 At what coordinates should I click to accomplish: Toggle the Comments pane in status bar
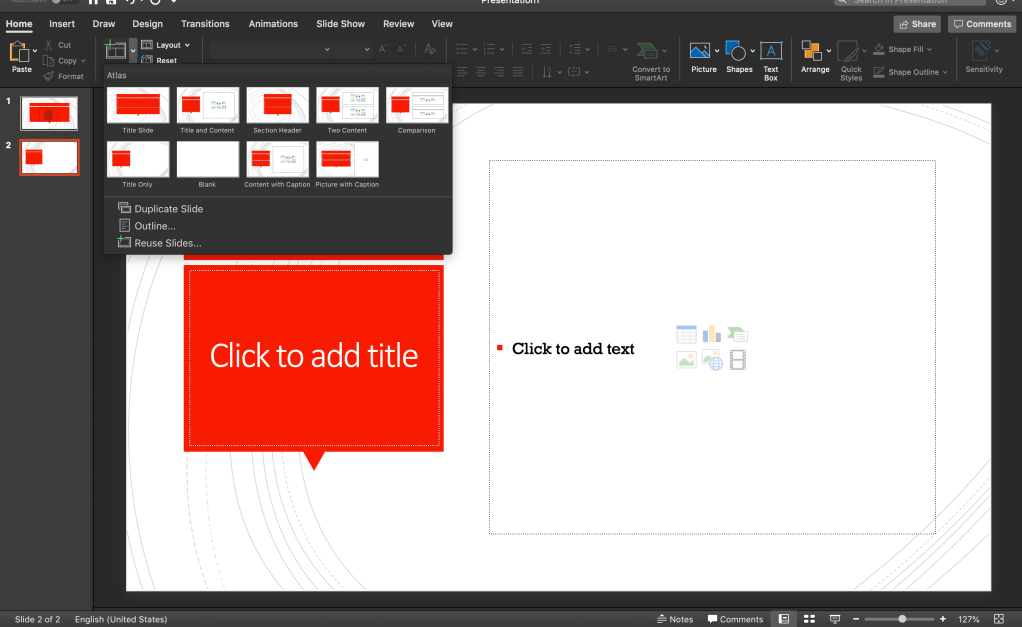[x=735, y=619]
